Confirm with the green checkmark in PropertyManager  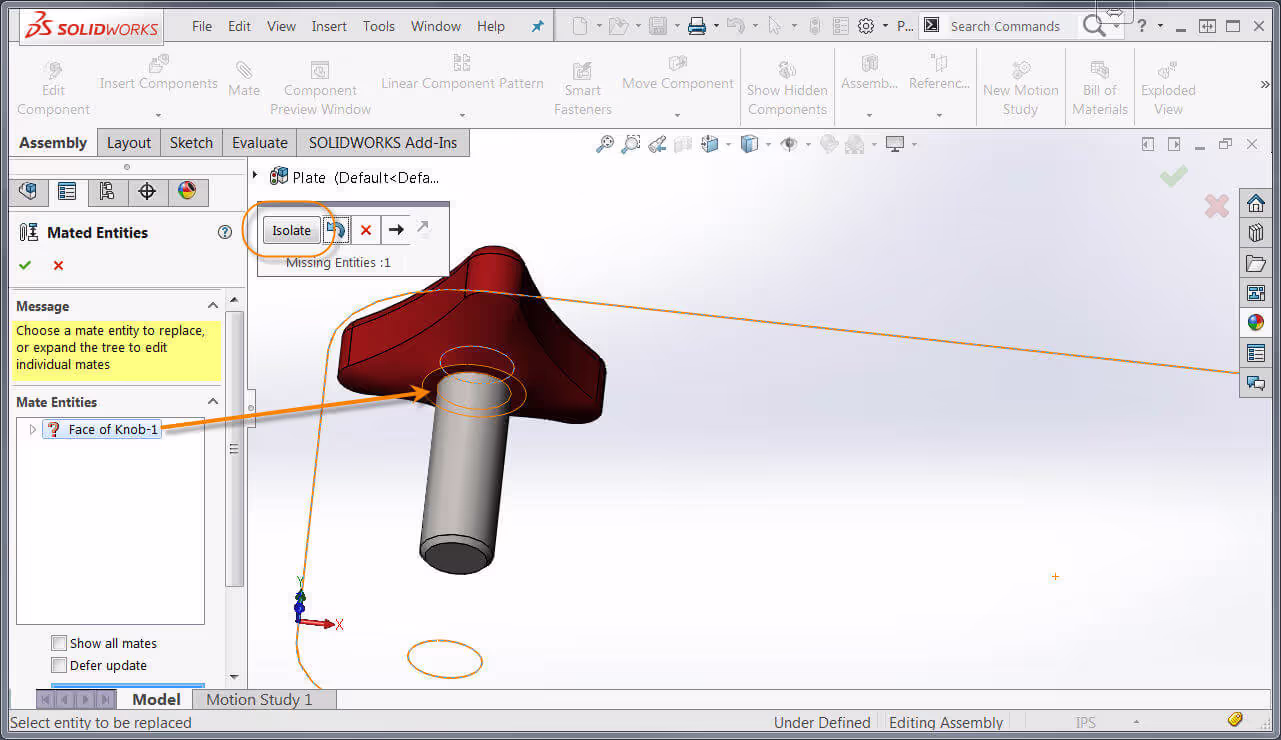point(25,265)
